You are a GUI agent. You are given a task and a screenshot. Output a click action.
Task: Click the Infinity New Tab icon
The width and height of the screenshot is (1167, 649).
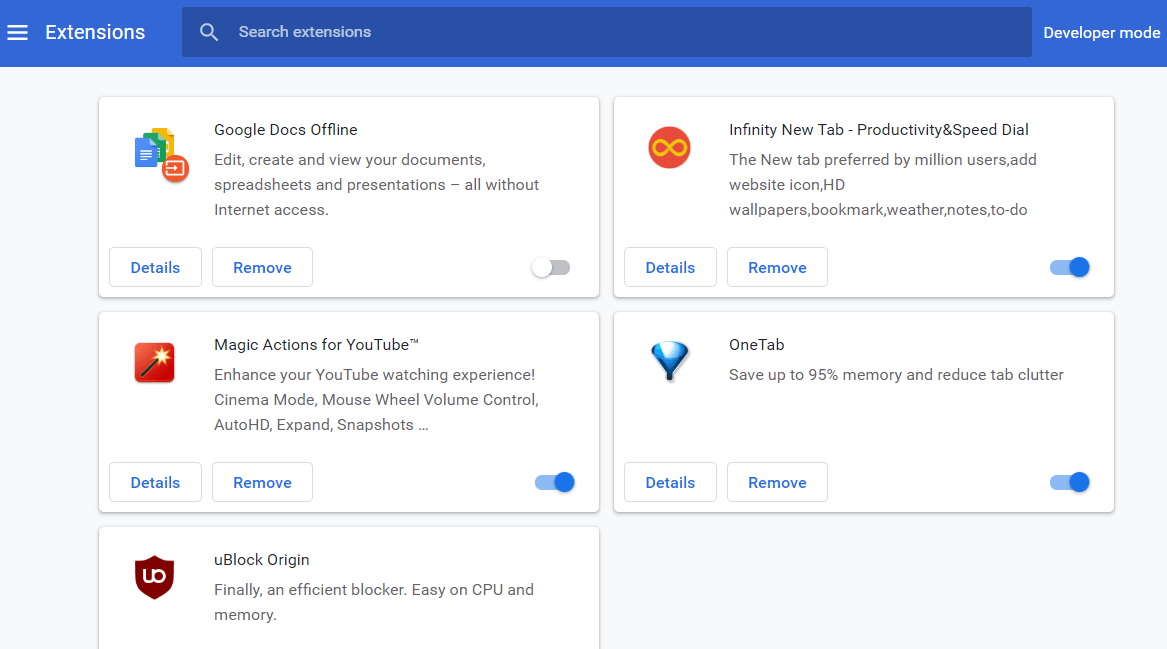pyautogui.click(x=669, y=147)
